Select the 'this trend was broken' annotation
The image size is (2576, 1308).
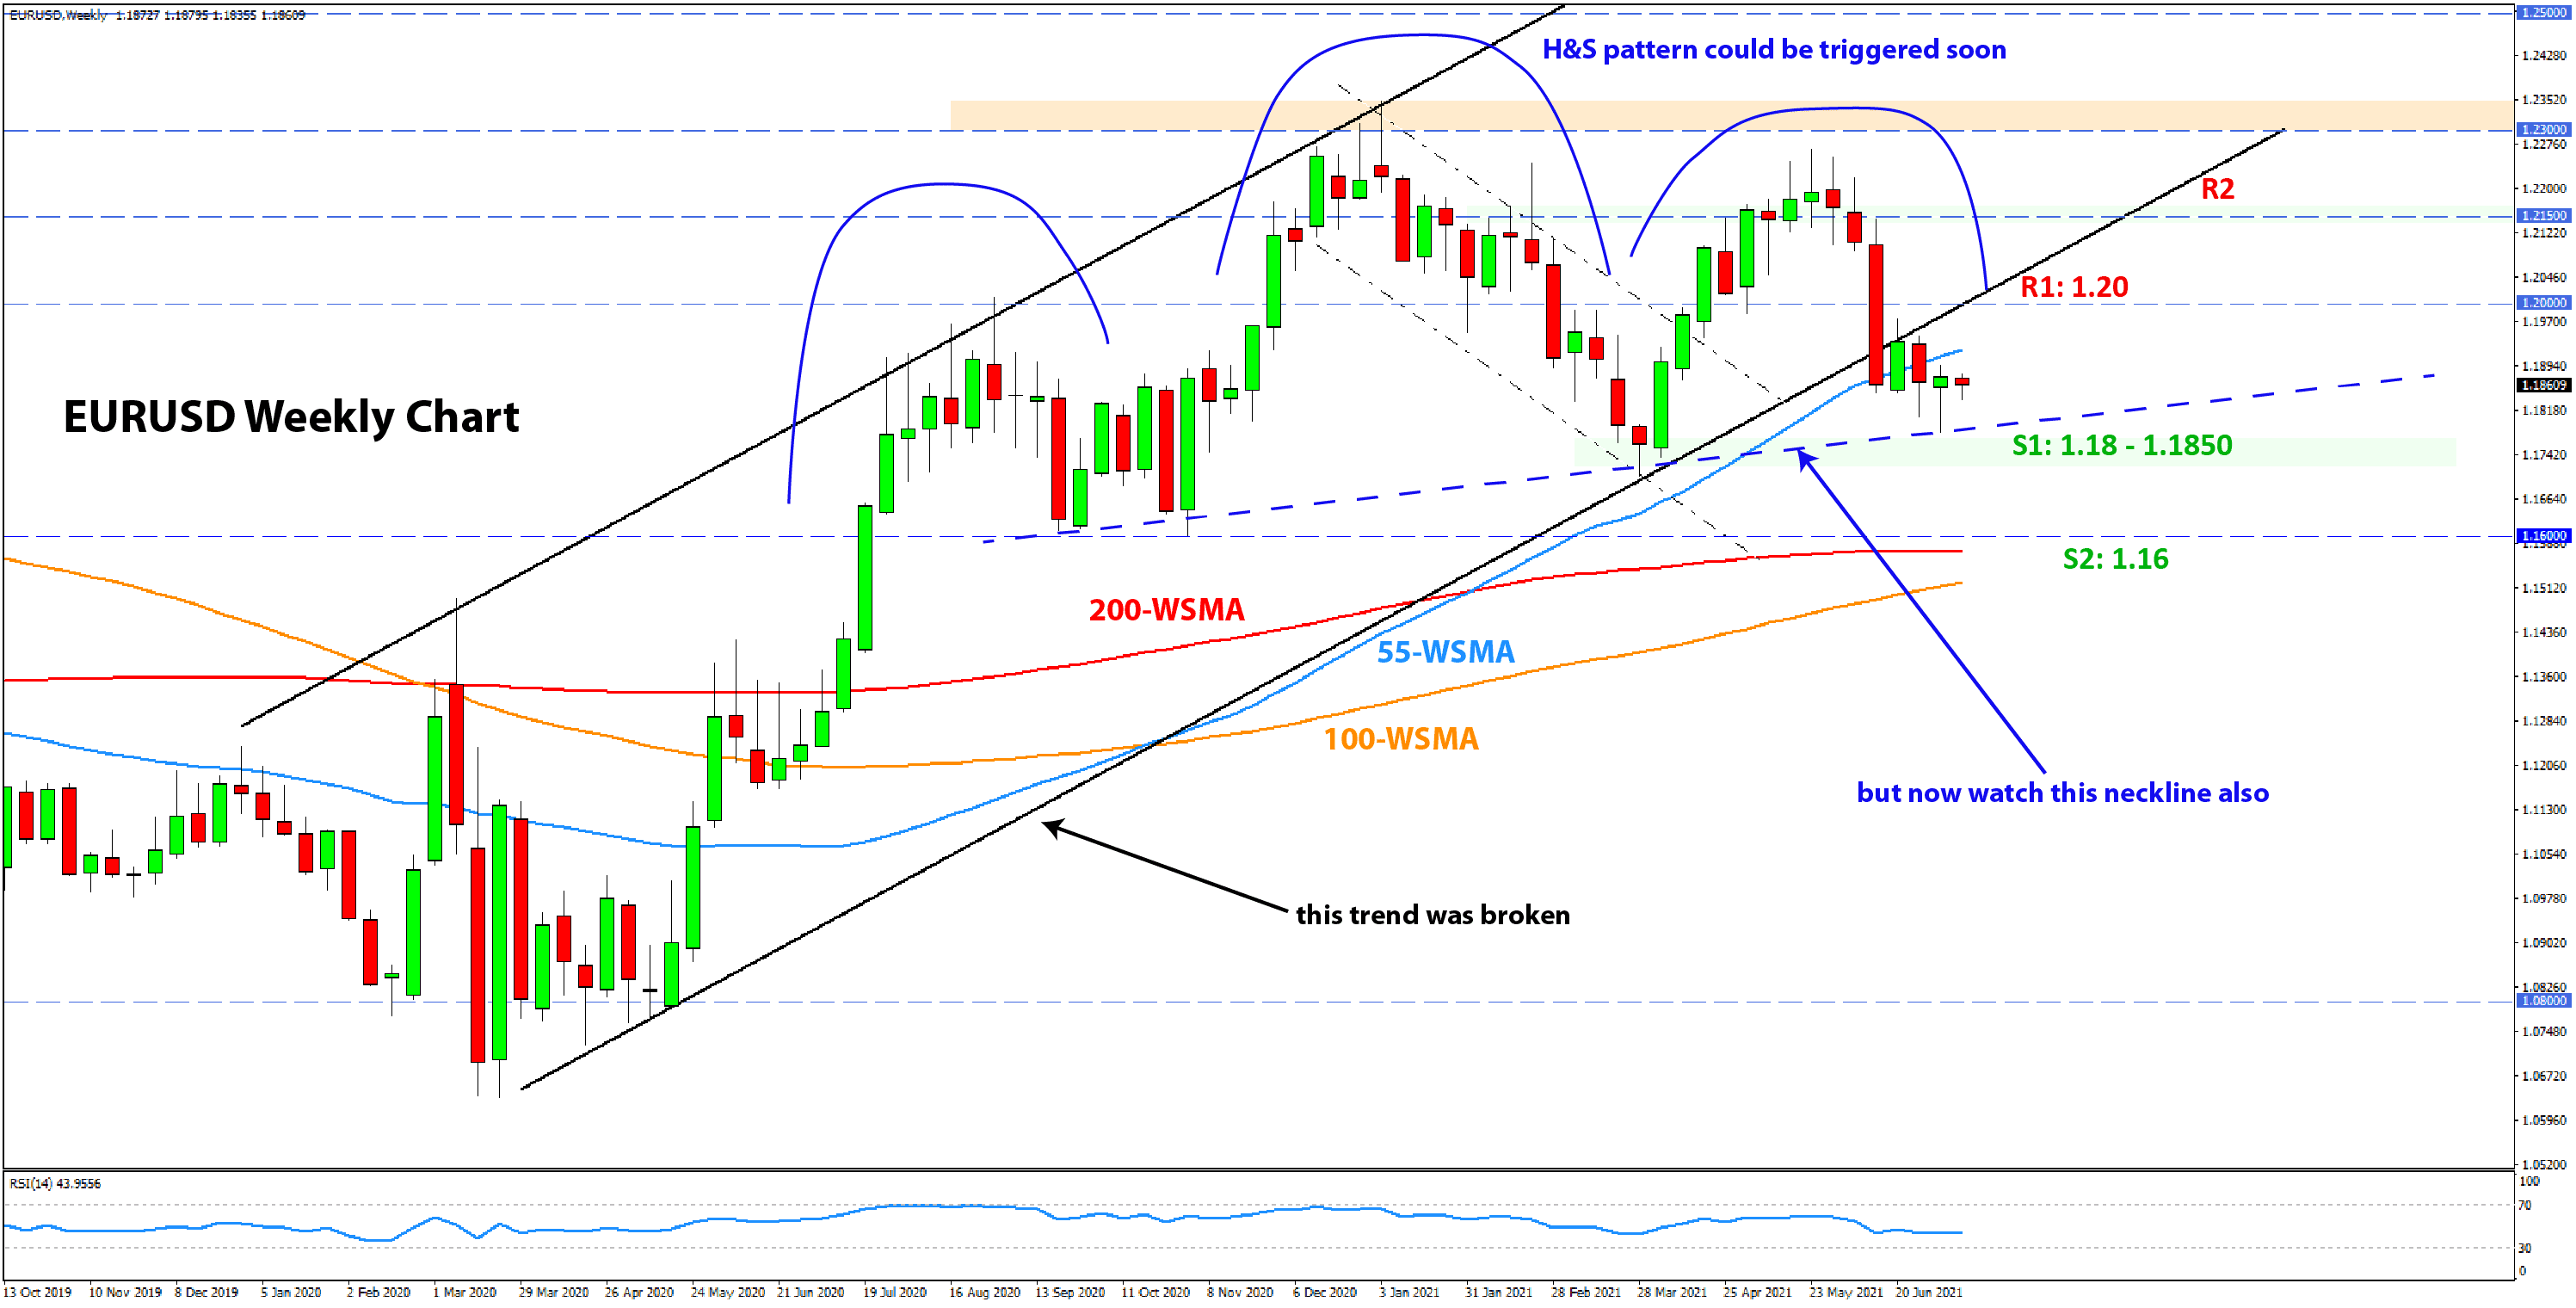point(1432,915)
